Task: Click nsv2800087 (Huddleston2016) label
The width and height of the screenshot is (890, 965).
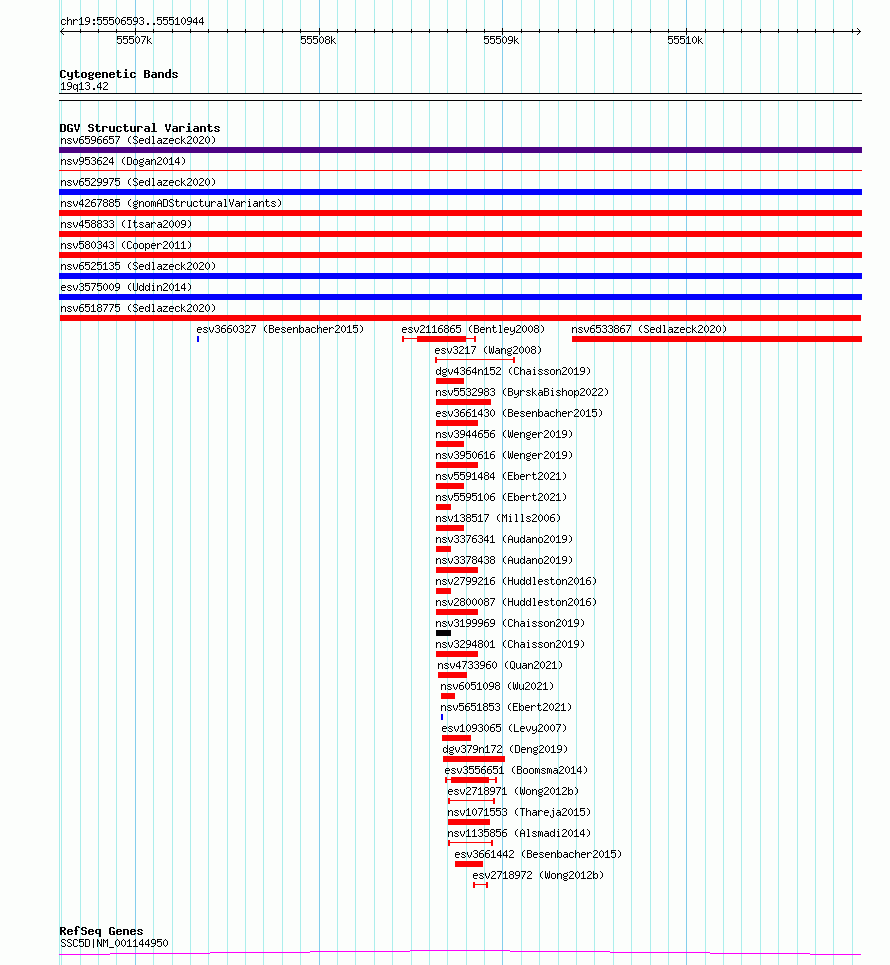Action: point(516,602)
